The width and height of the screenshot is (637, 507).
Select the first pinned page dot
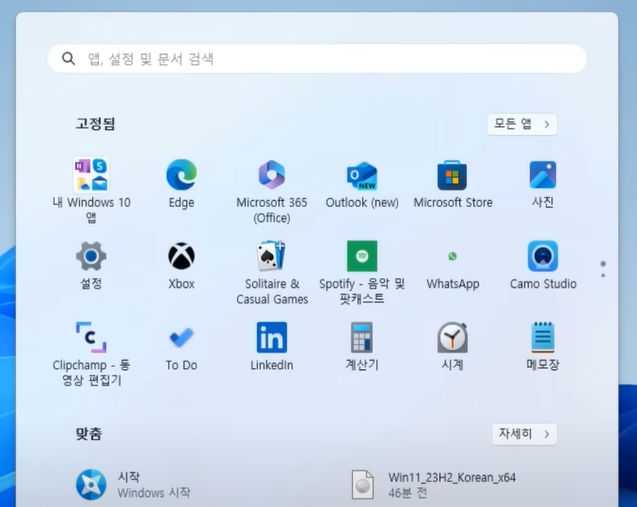point(603,264)
